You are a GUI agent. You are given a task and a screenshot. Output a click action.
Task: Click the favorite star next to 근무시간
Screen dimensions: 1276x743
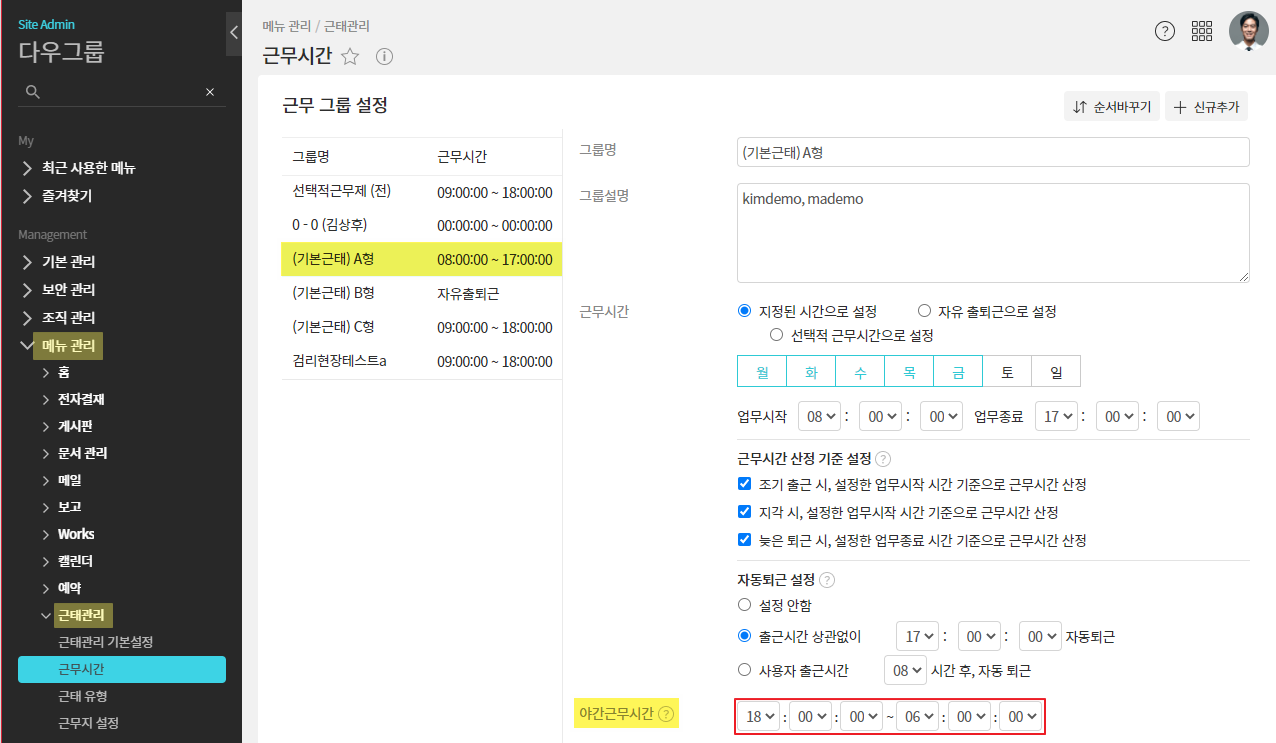point(350,57)
